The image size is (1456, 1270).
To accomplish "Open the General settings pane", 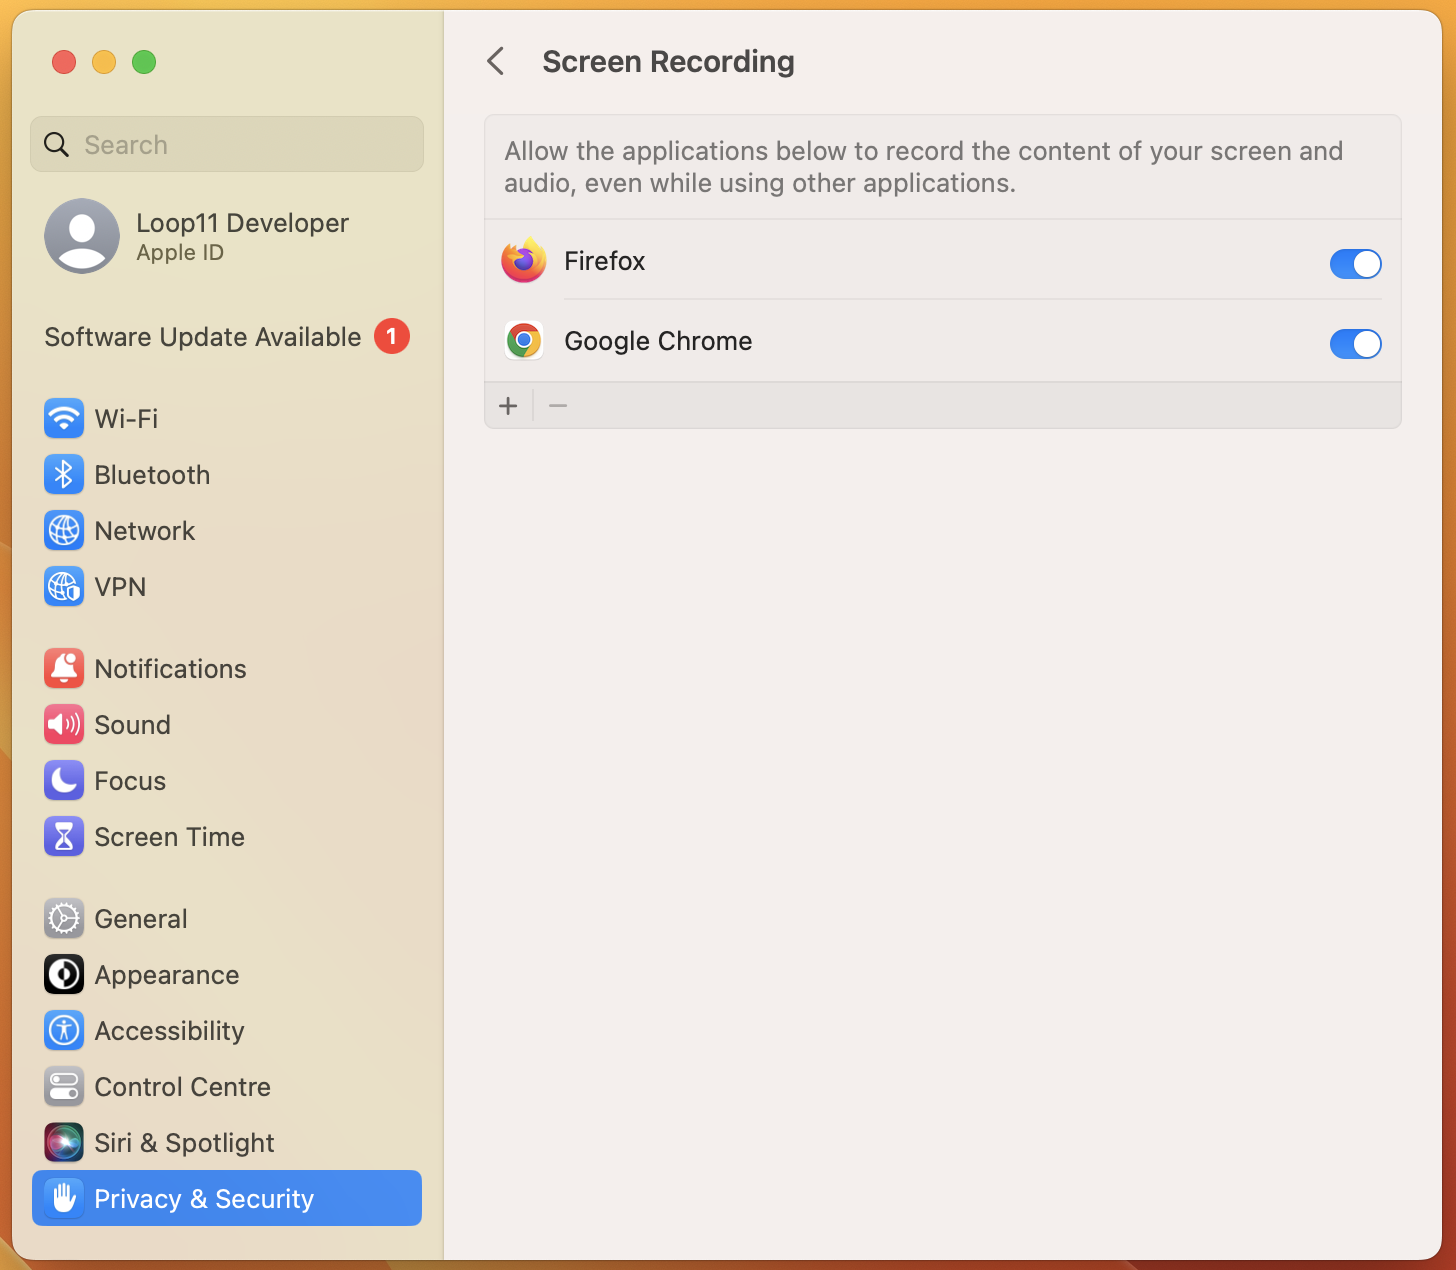I will pyautogui.click(x=141, y=918).
